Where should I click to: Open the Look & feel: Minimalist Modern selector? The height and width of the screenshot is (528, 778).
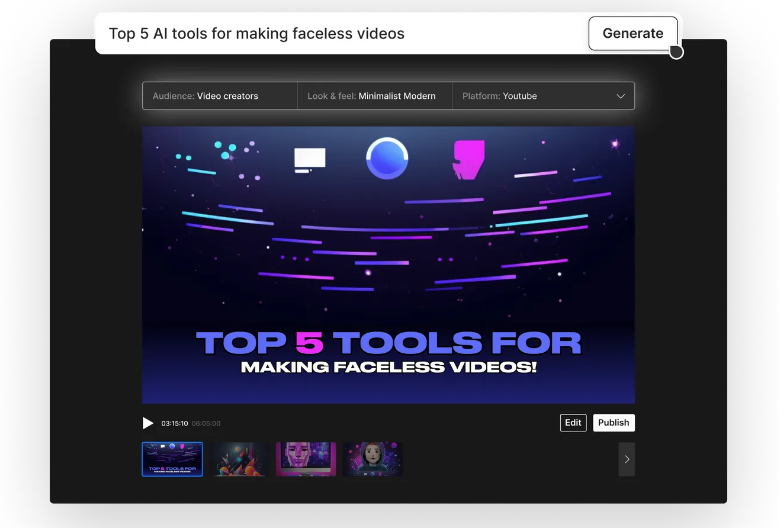point(375,96)
